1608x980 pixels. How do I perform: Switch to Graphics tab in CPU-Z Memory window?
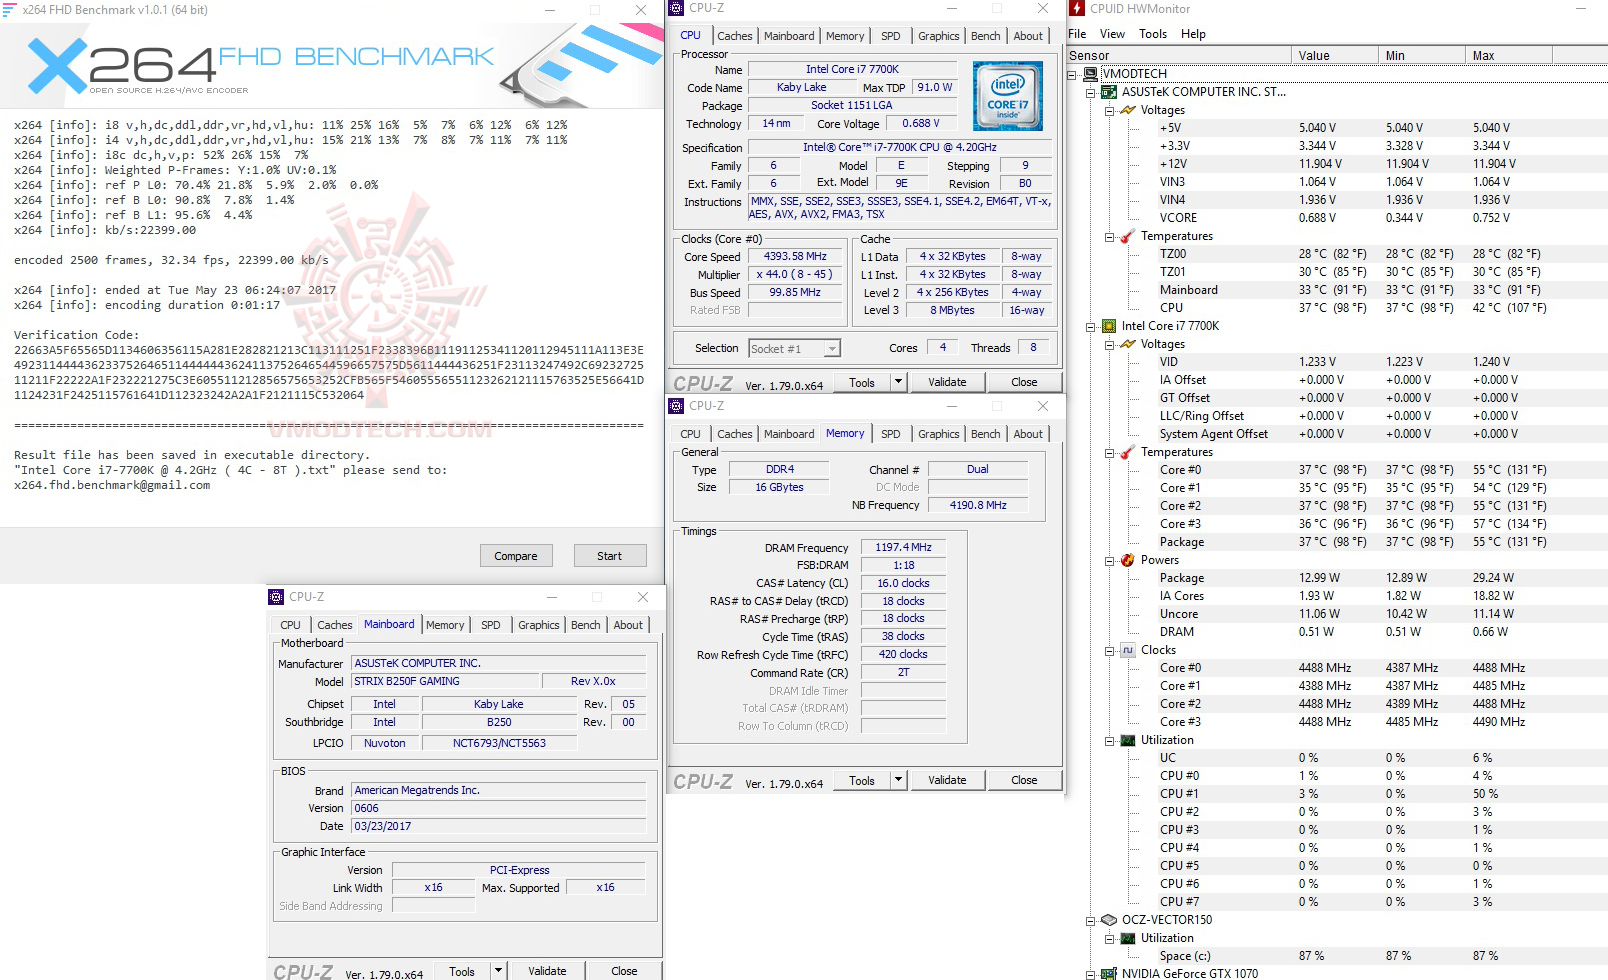click(938, 434)
